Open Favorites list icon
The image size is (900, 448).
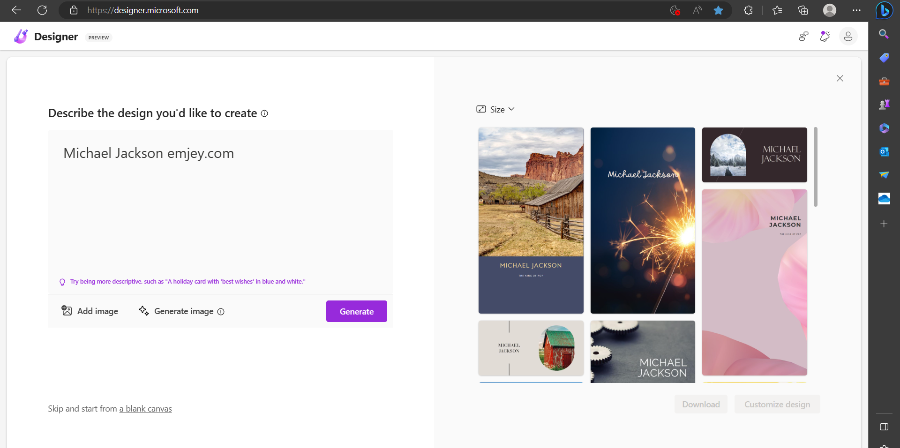[777, 10]
